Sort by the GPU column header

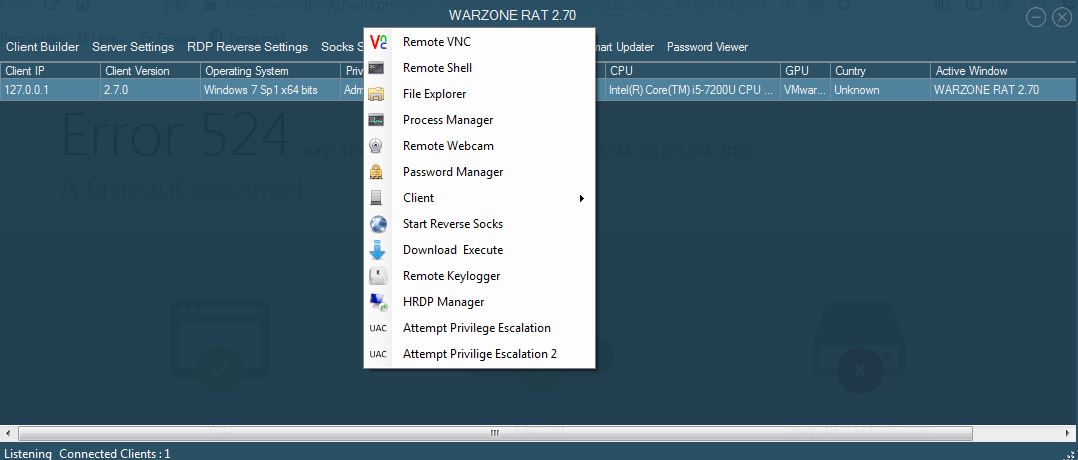click(x=806, y=71)
